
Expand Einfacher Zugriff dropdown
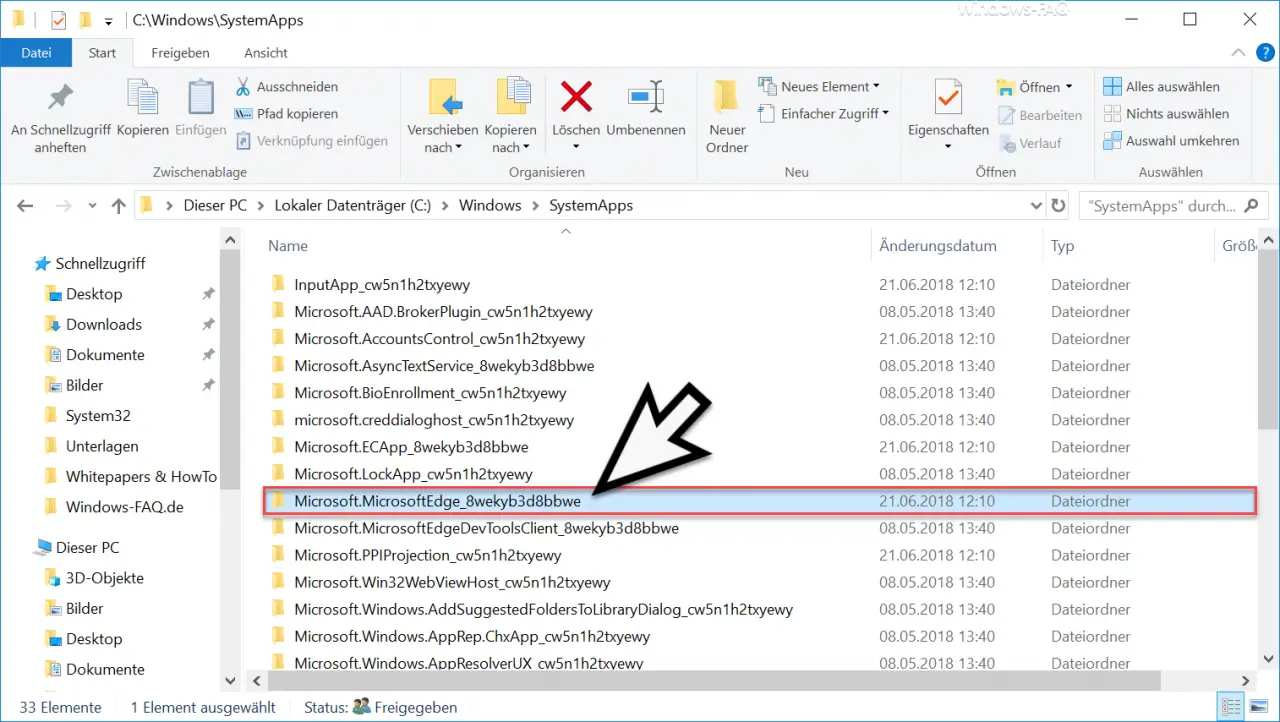coord(885,114)
